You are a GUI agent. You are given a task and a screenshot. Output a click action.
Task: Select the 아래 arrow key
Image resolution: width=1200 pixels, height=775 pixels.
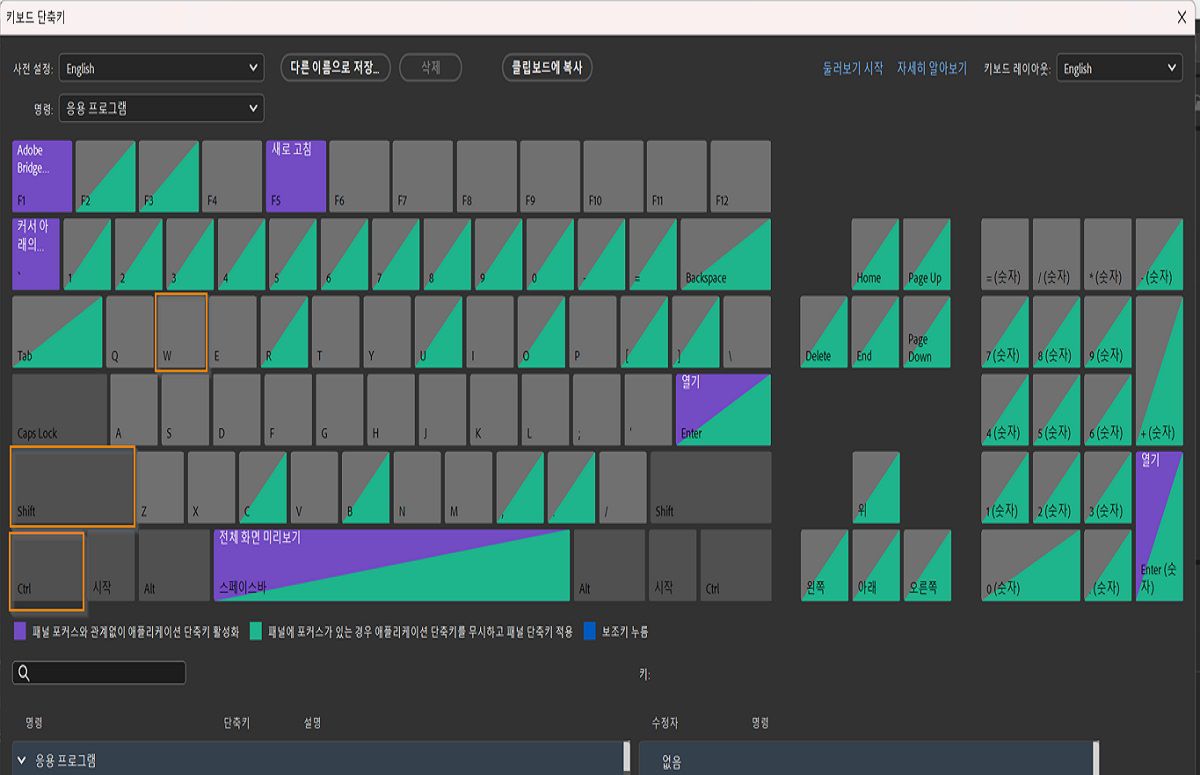tap(876, 566)
